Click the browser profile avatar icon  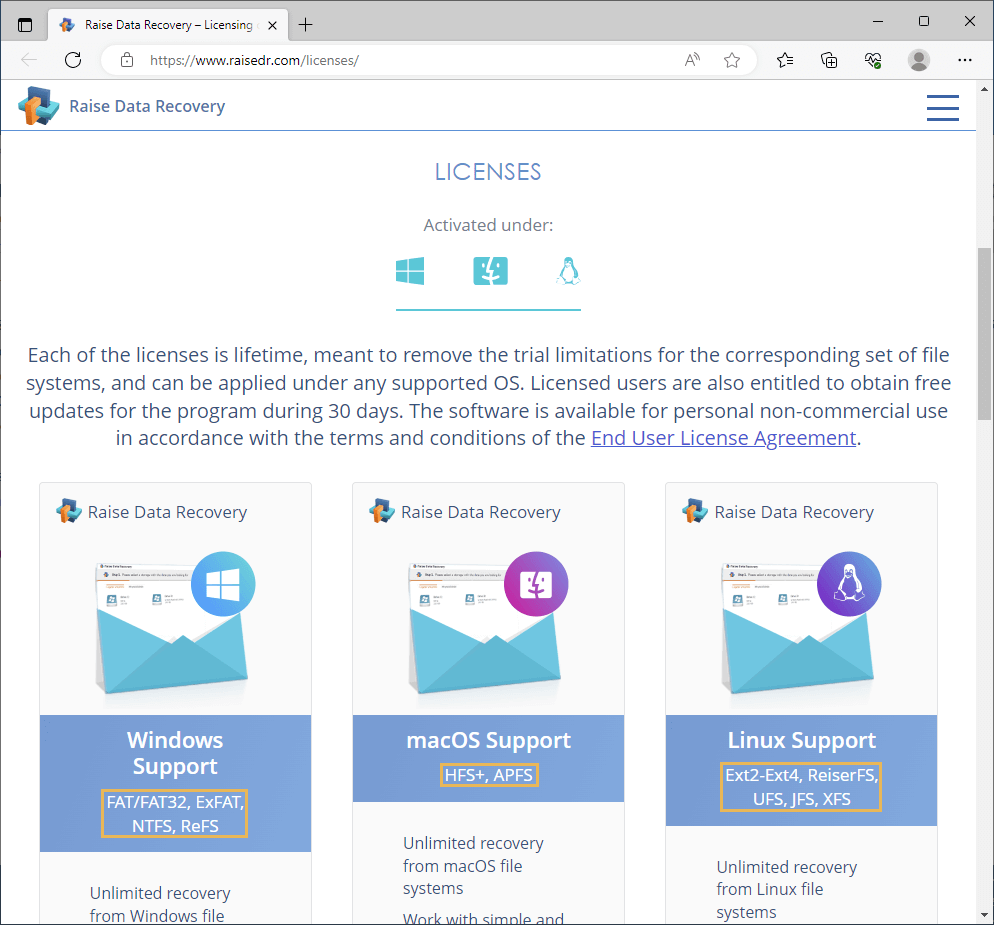[918, 60]
